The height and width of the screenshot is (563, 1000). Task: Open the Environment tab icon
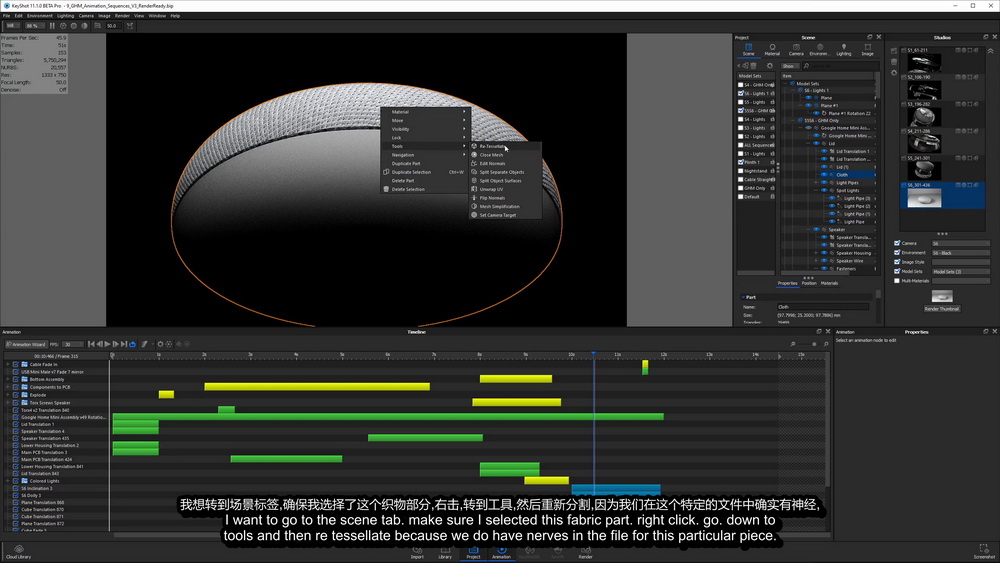coord(820,50)
